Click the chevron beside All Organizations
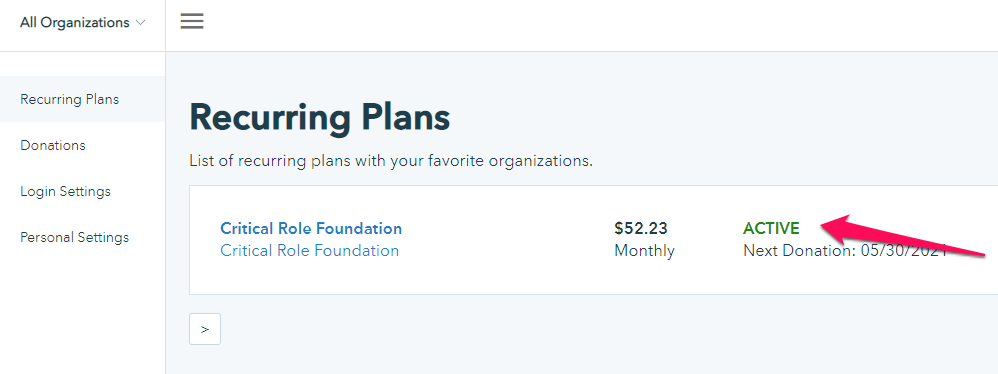 click(141, 23)
